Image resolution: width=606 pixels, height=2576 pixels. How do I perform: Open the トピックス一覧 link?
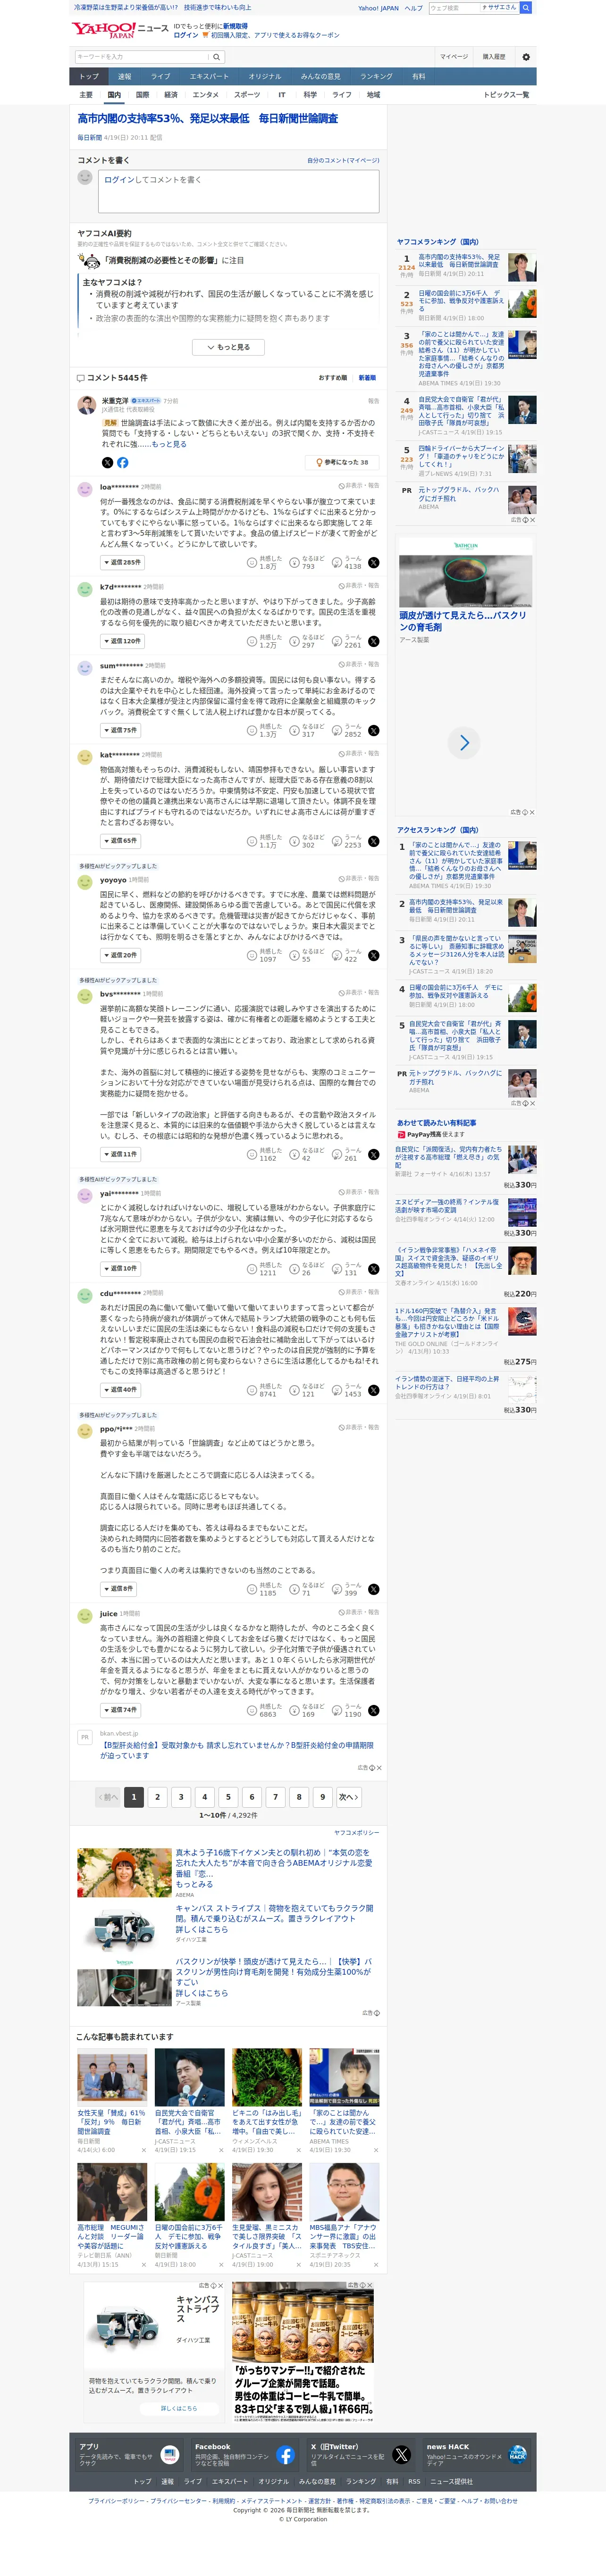coord(506,95)
